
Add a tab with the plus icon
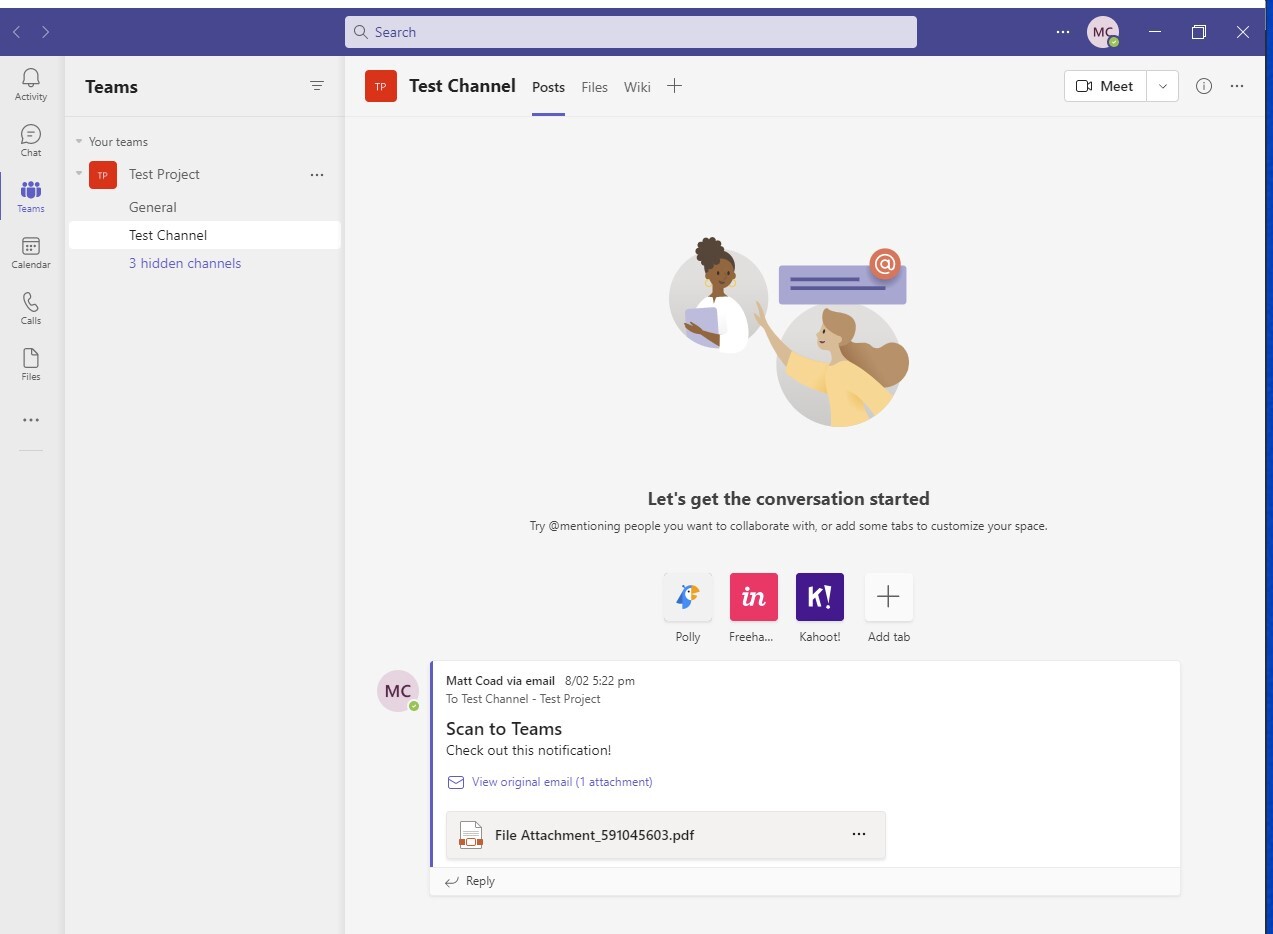(674, 86)
